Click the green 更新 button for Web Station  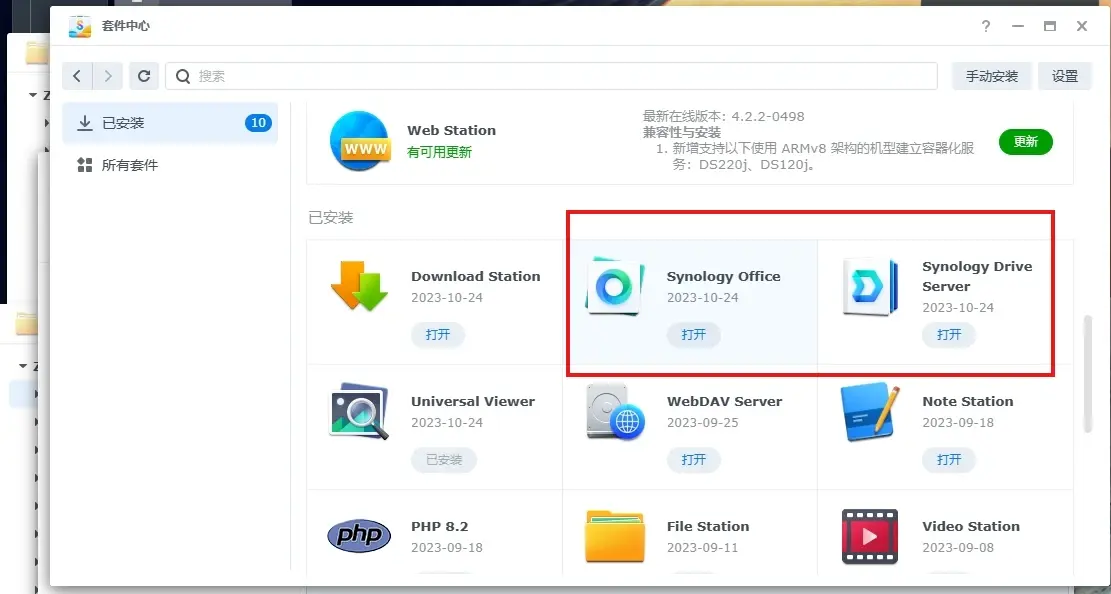(x=1025, y=142)
